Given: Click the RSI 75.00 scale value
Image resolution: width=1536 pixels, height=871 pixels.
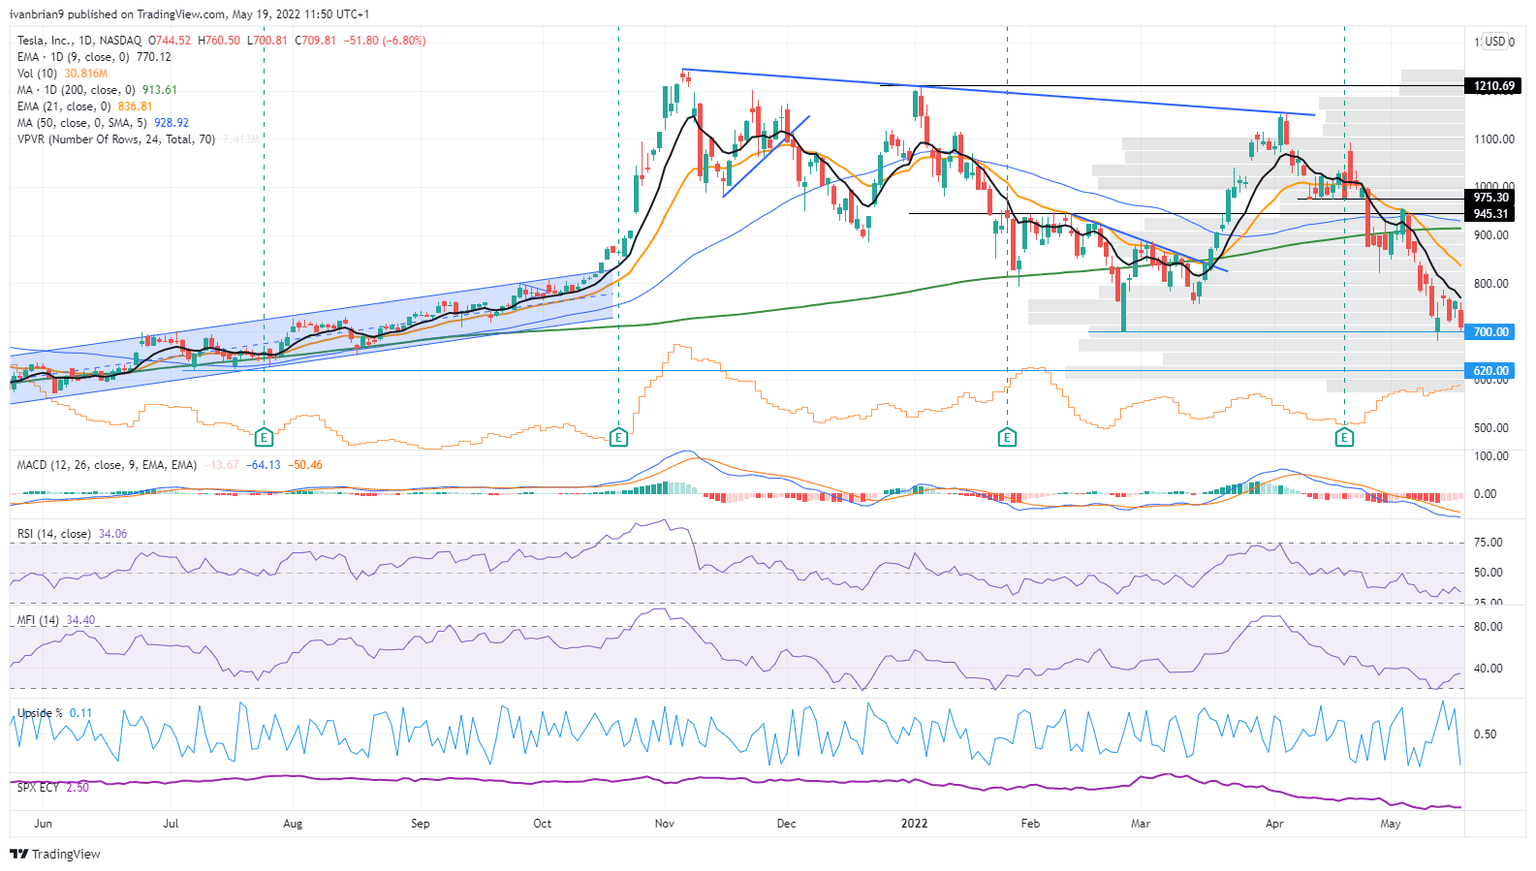Looking at the screenshot, I should click(1489, 543).
